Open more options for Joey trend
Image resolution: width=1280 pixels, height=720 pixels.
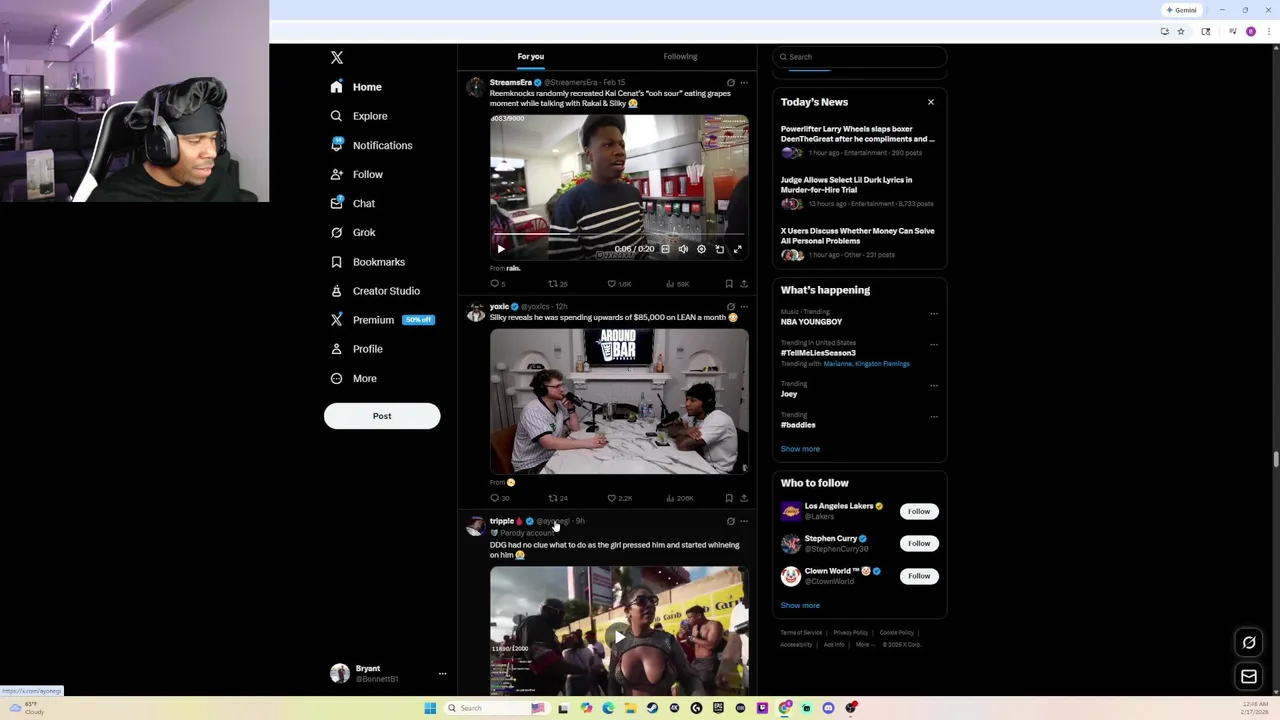click(934, 386)
